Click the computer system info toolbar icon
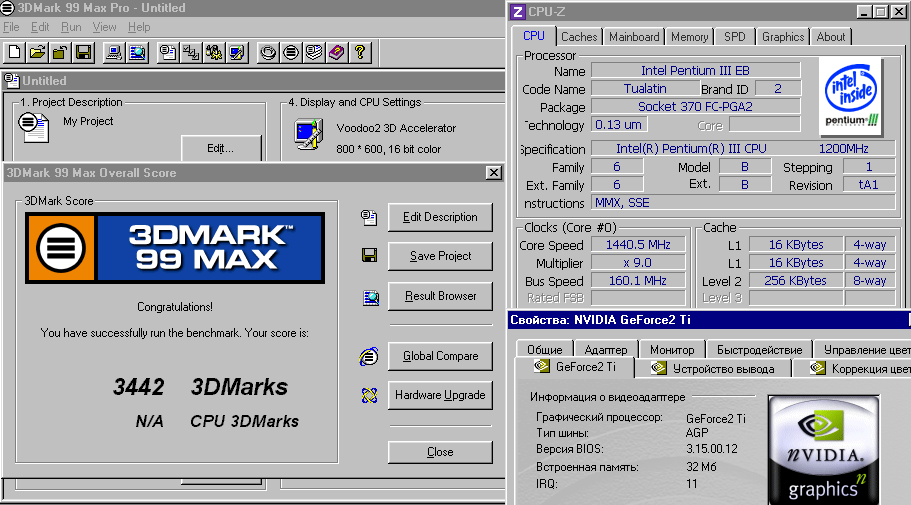This screenshot has height=505, width=911. coord(114,52)
